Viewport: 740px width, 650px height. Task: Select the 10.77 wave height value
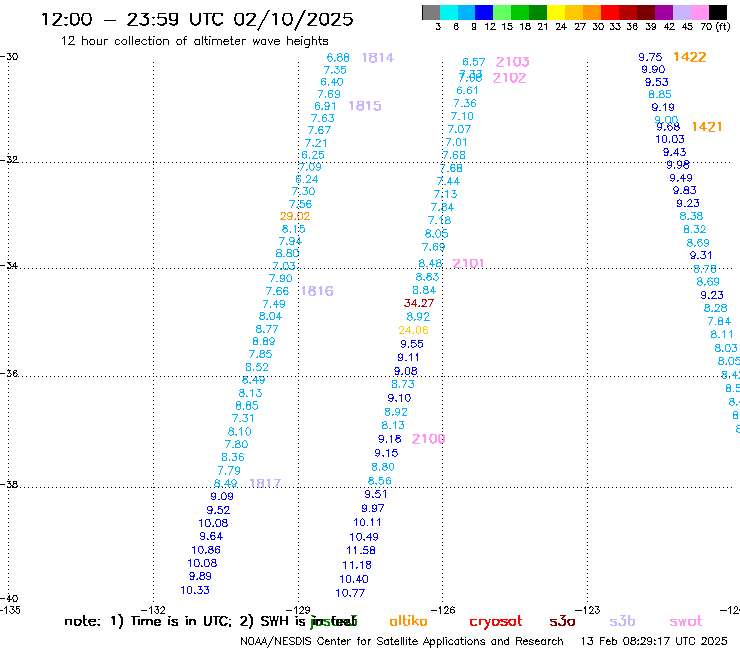350,593
